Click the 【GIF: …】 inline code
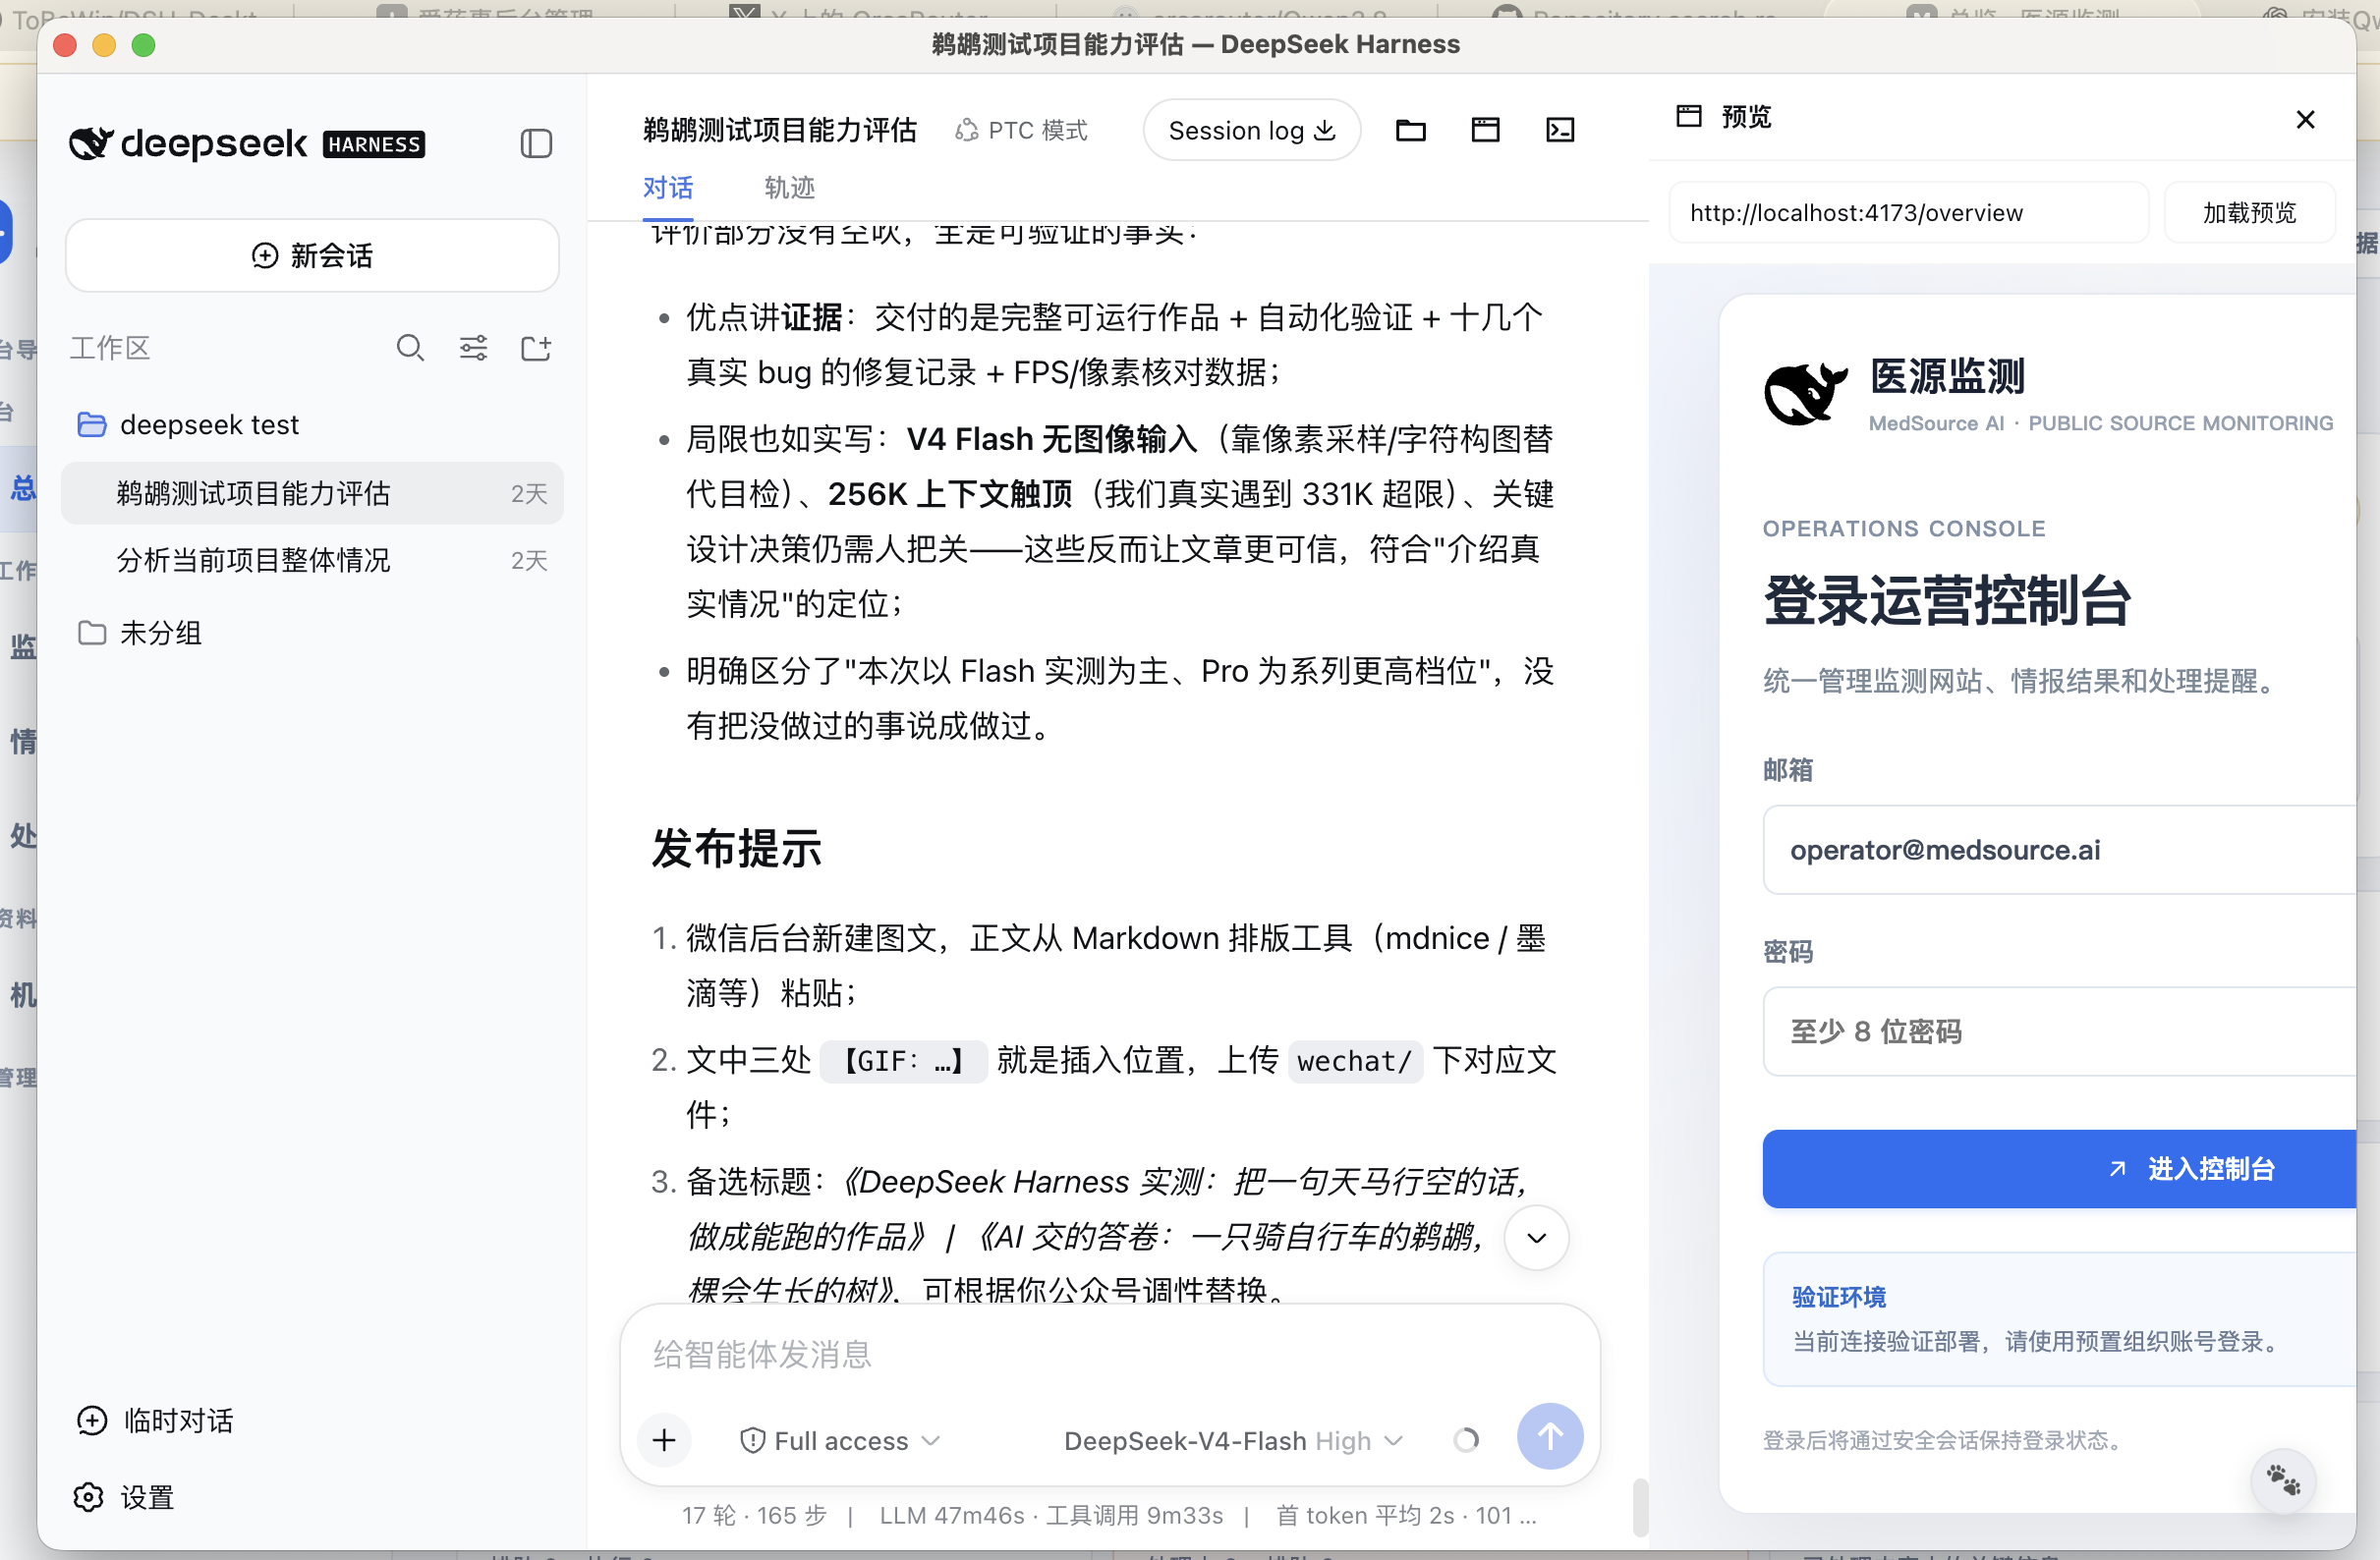This screenshot has height=1560, width=2380. click(903, 1061)
